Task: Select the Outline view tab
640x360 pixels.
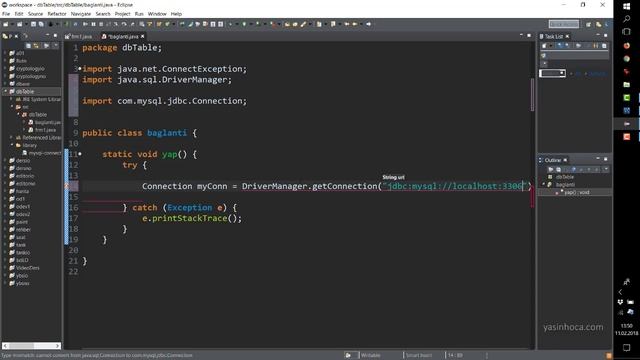Action: coord(553,160)
